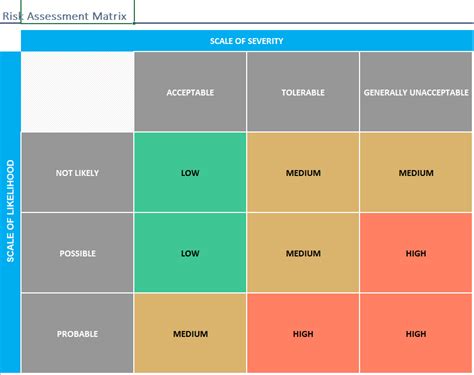Click the SCALE OF SEVERITY header

pos(247,41)
